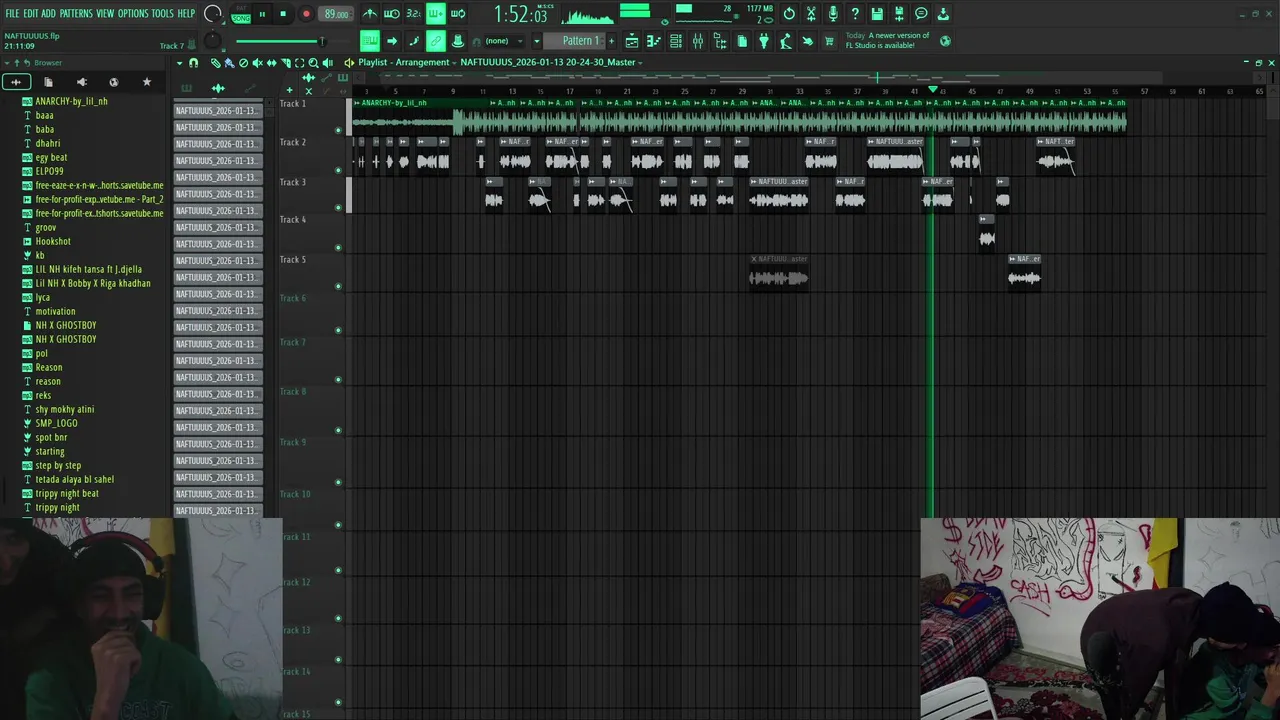Select the Draw pencil tool
The height and width of the screenshot is (720, 1280).
coord(216,62)
